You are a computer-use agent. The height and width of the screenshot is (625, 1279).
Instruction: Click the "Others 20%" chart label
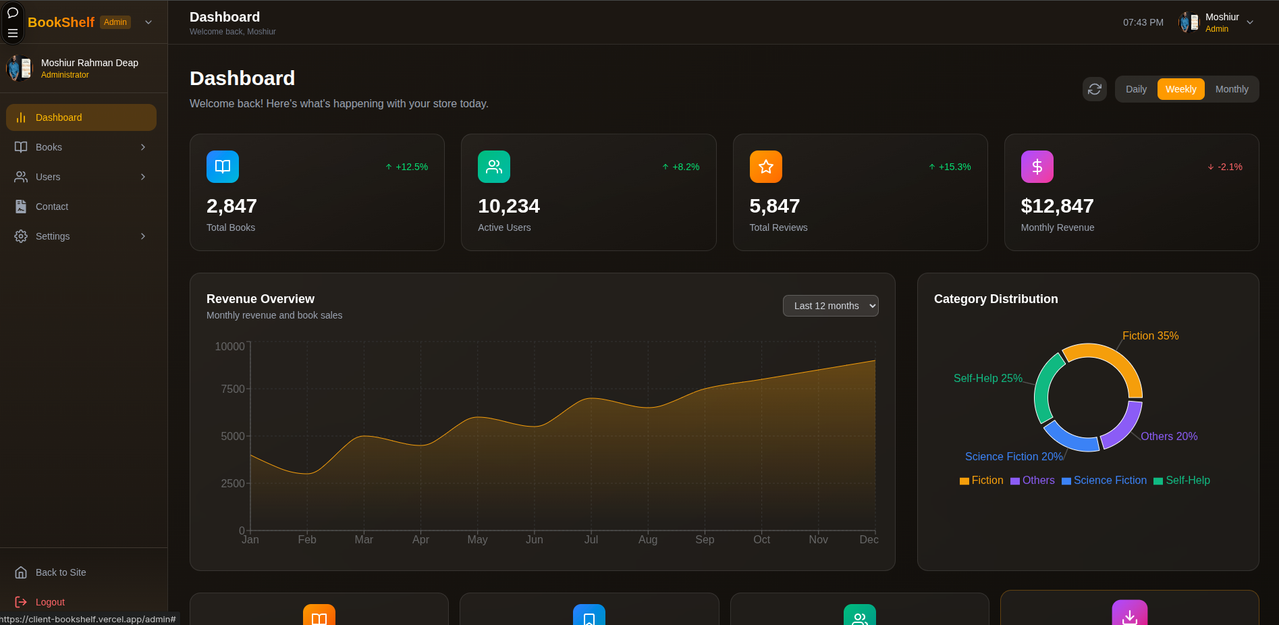[1169, 437]
